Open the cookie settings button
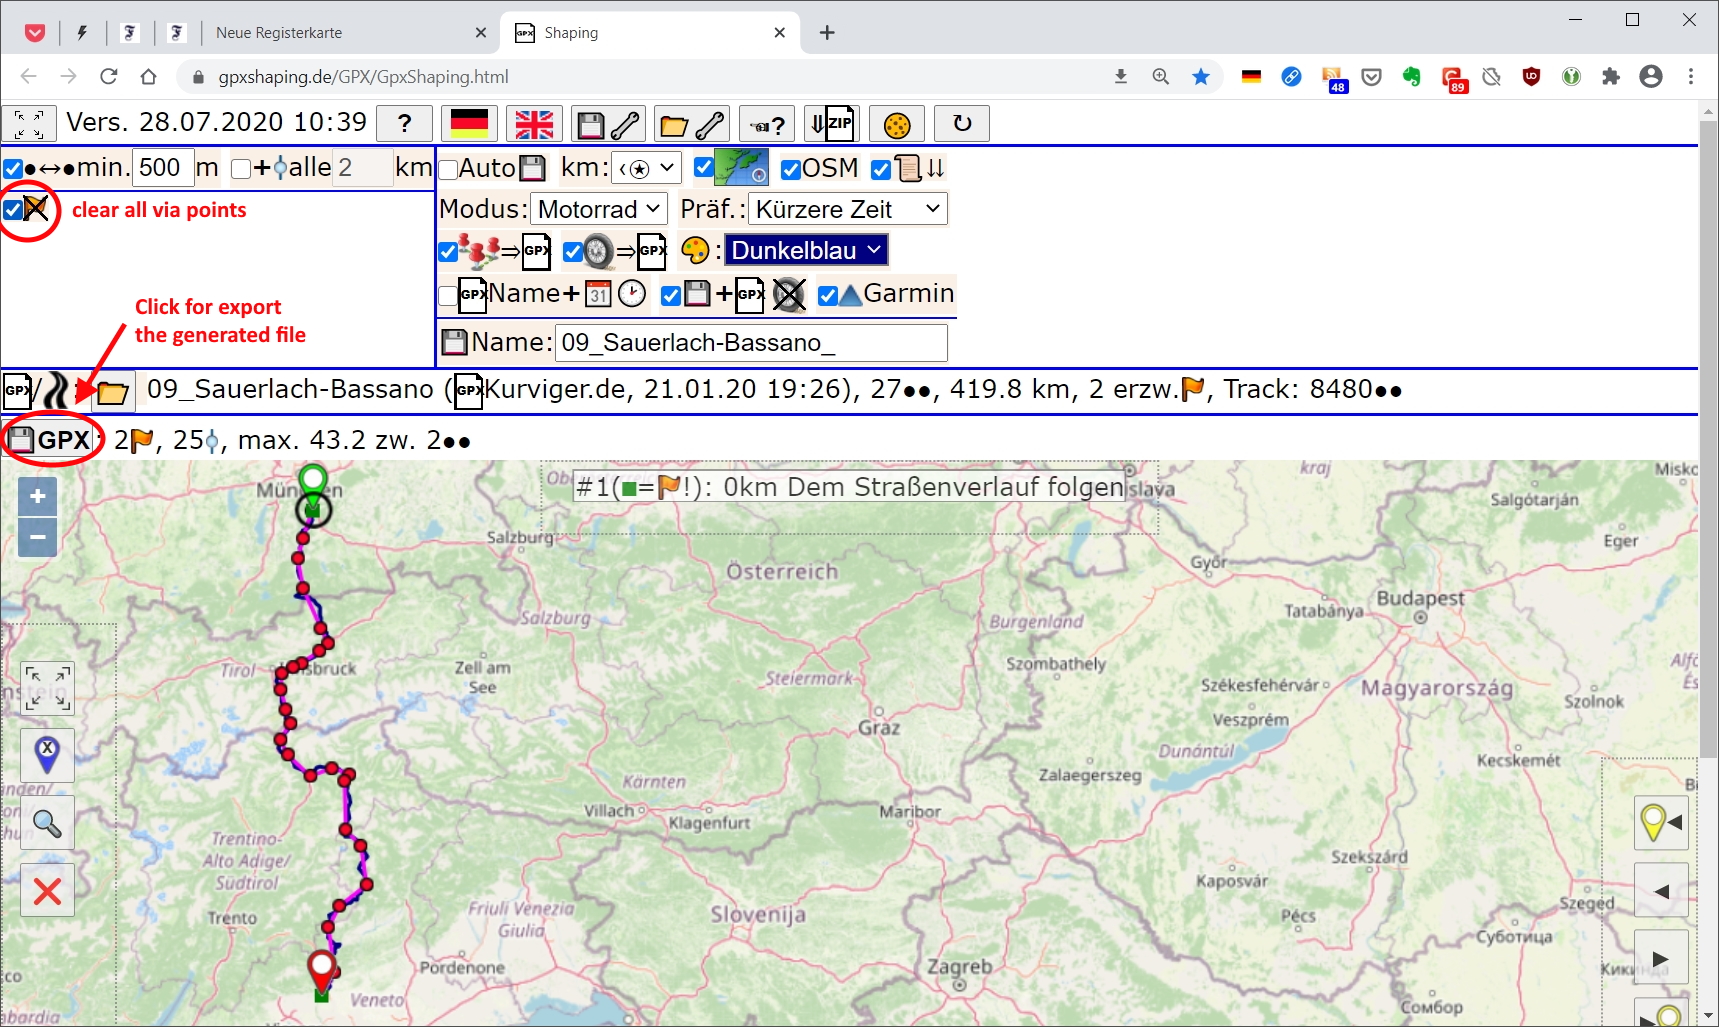 tap(897, 124)
